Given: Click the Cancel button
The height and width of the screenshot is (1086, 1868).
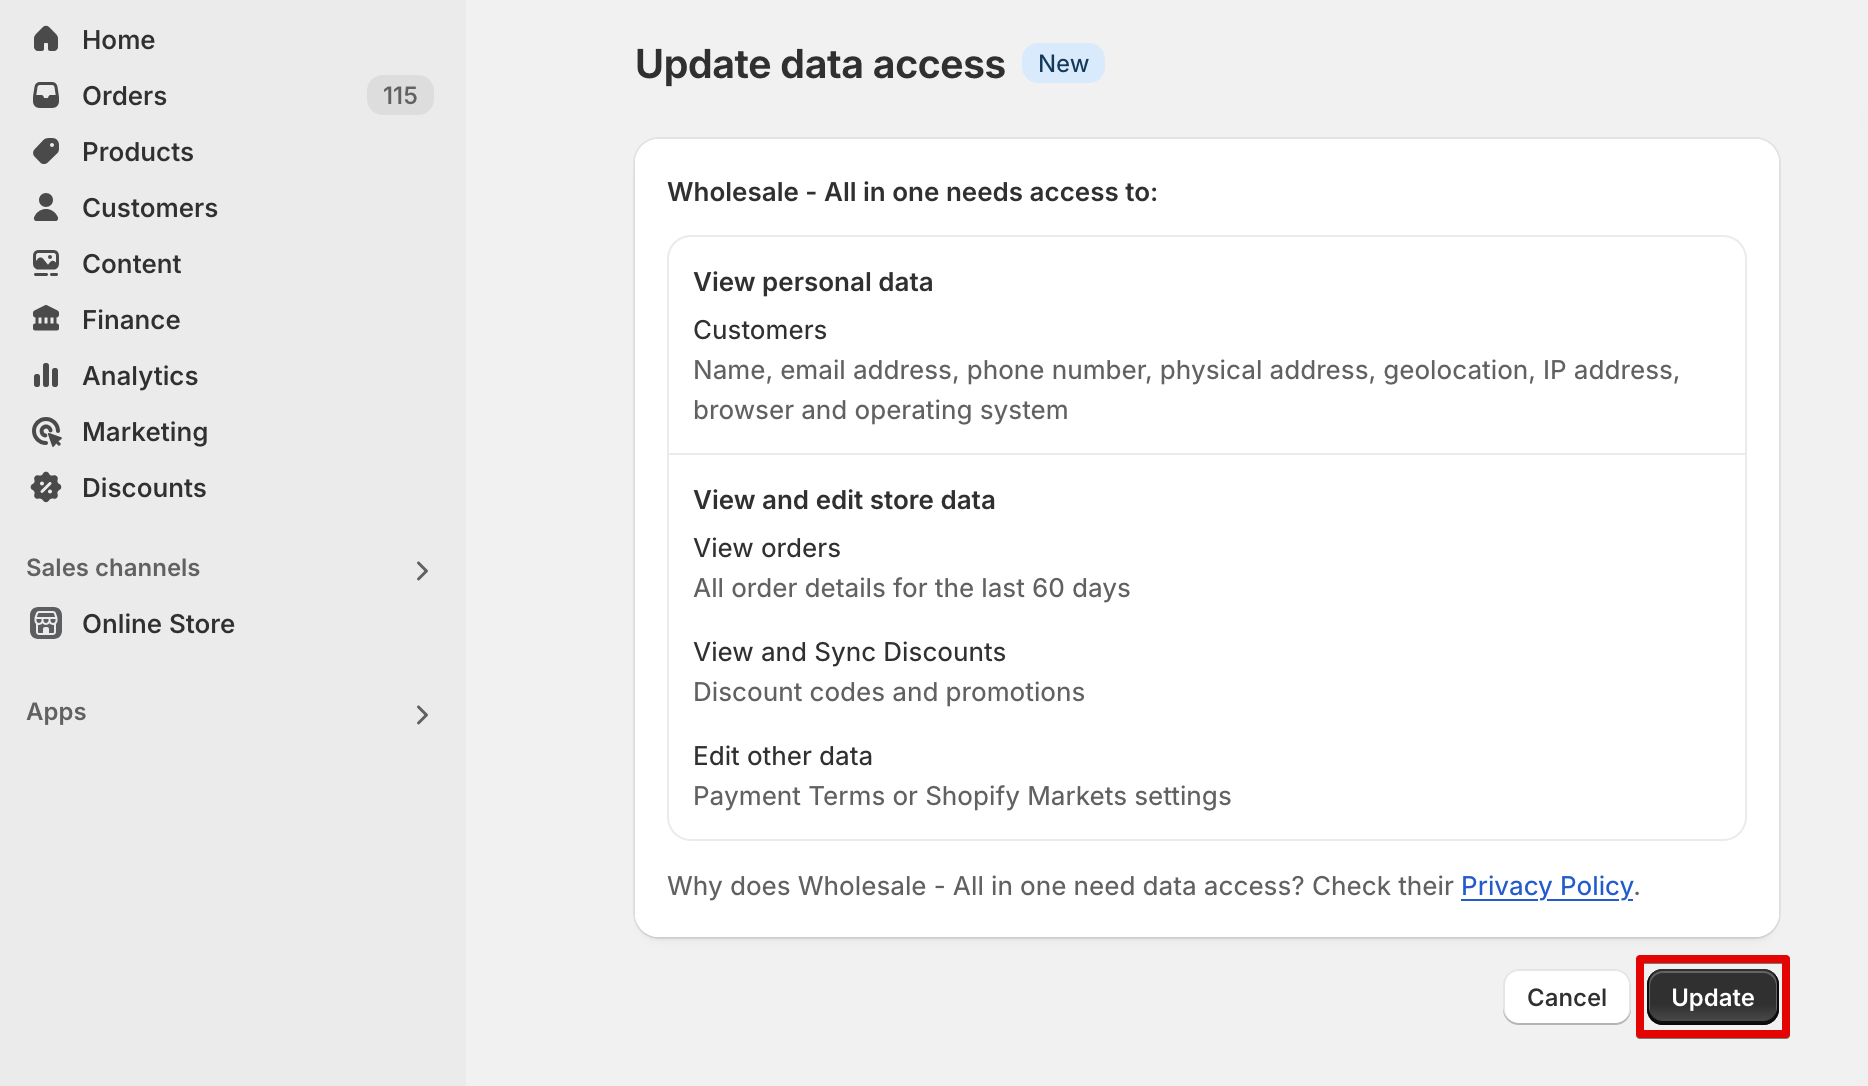Looking at the screenshot, I should (x=1566, y=997).
